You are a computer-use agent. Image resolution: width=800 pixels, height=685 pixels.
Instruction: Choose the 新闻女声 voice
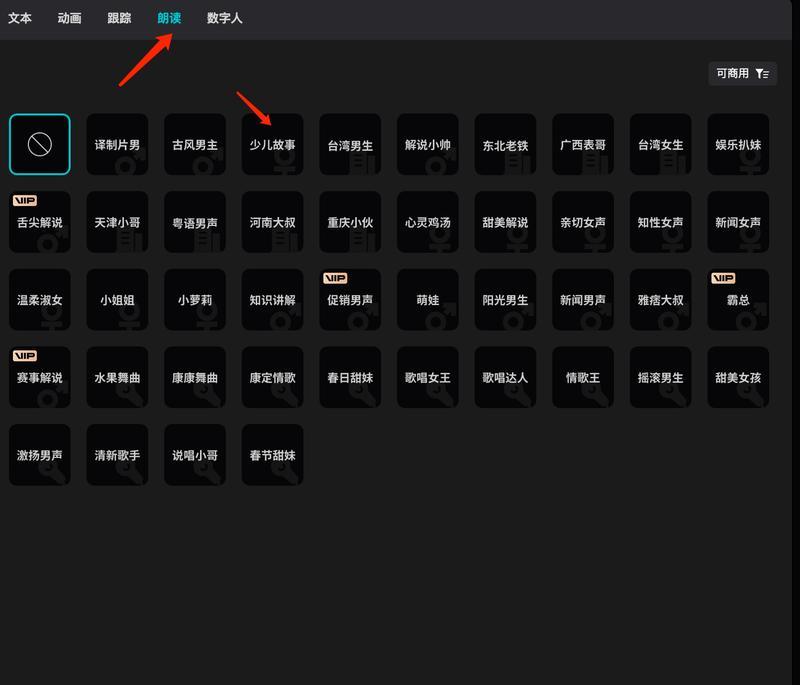coord(738,222)
